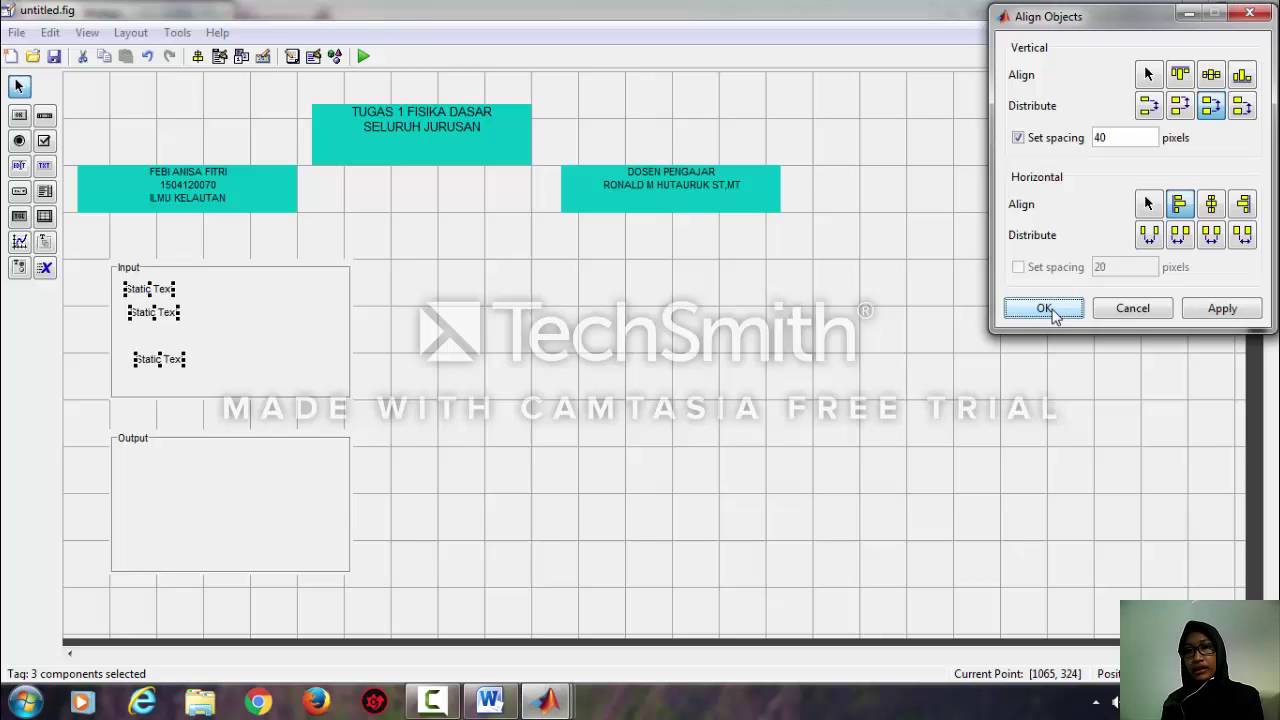Choose the Radio Button component in the palette

[x=19, y=141]
